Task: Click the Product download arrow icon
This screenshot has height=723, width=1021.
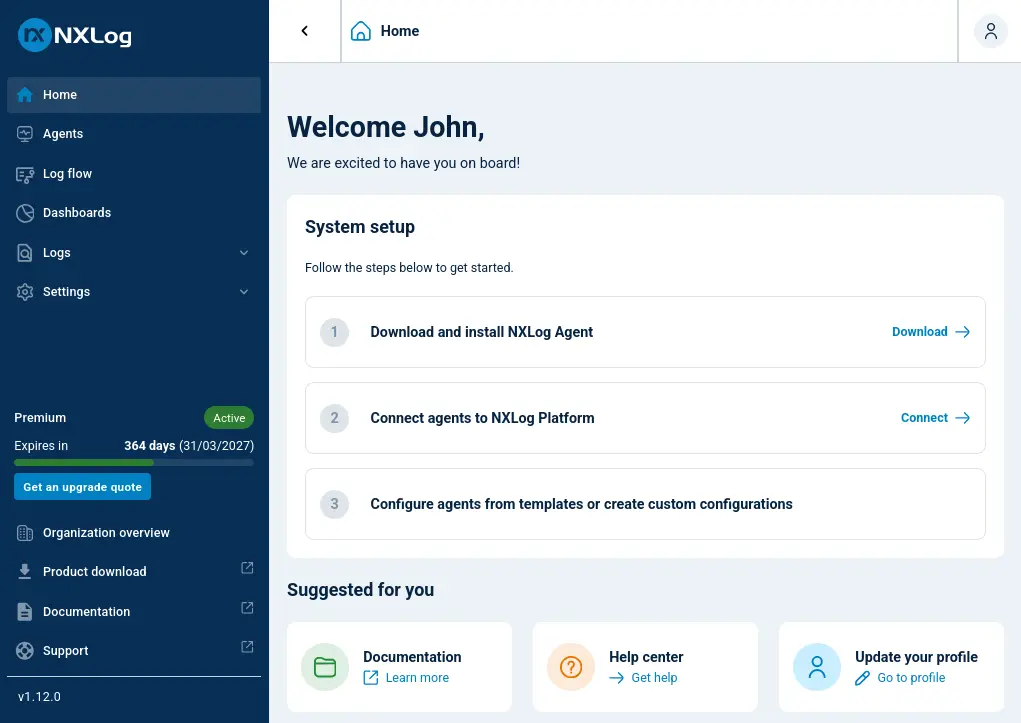Action: point(25,572)
